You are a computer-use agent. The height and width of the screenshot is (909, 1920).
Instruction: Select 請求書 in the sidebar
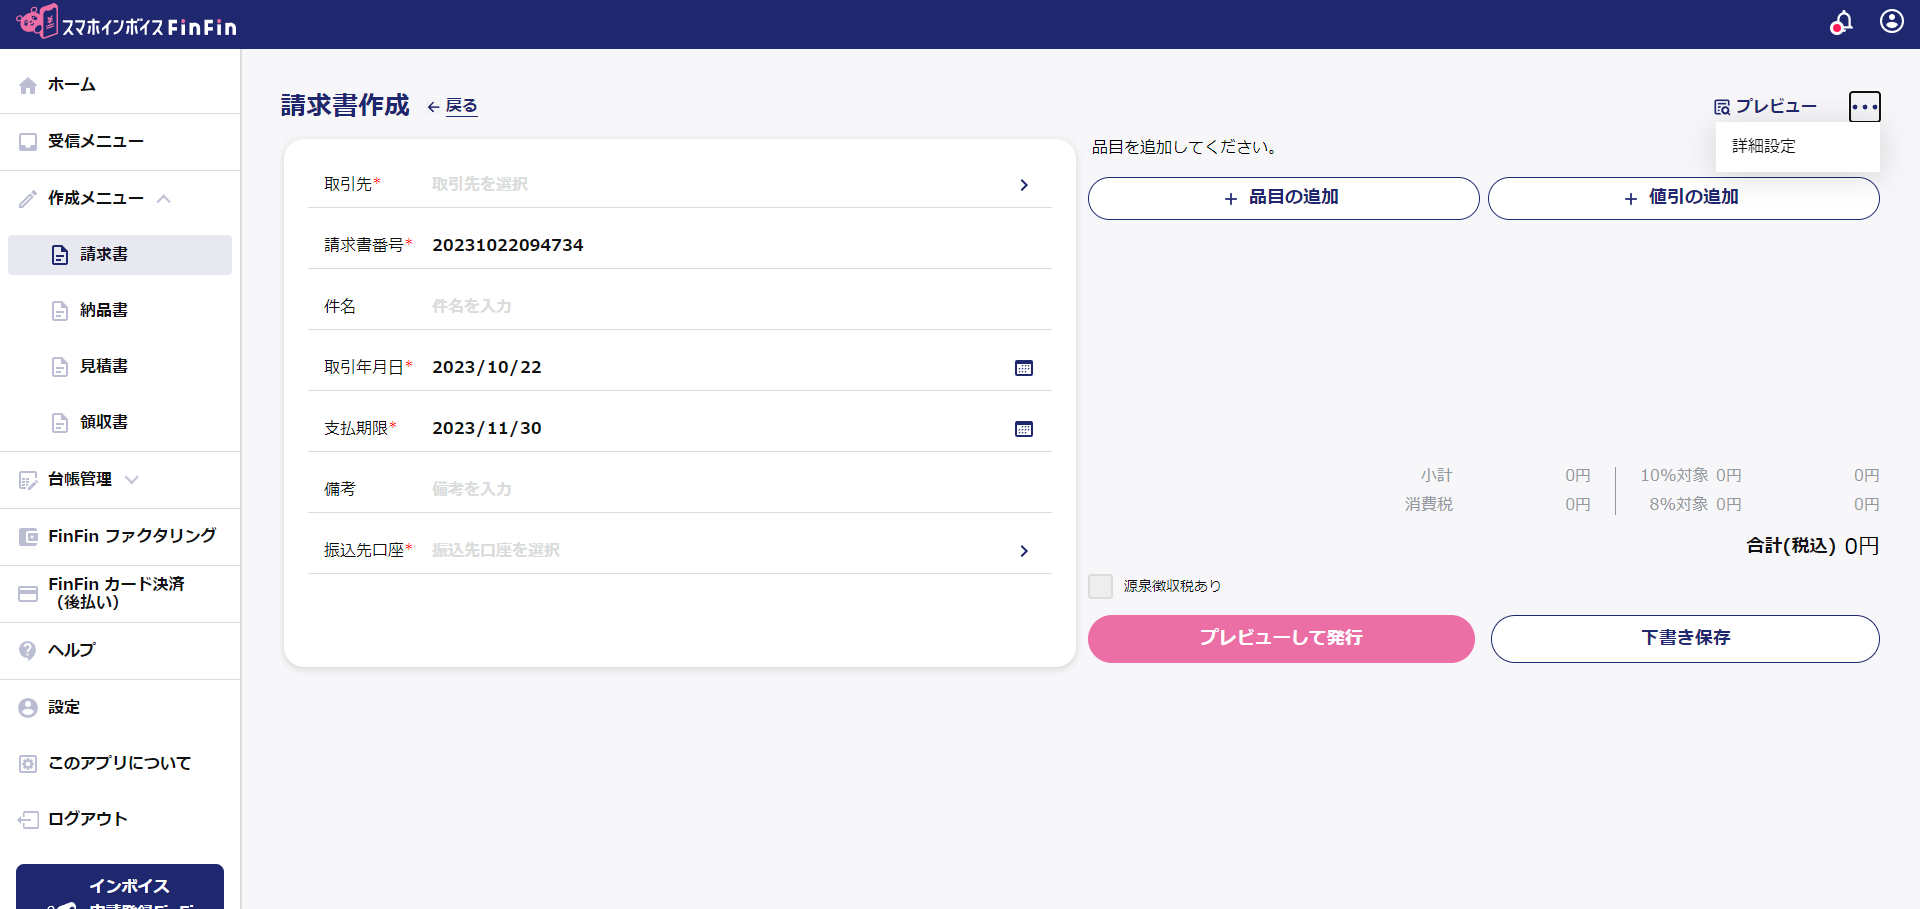pyautogui.click(x=120, y=255)
